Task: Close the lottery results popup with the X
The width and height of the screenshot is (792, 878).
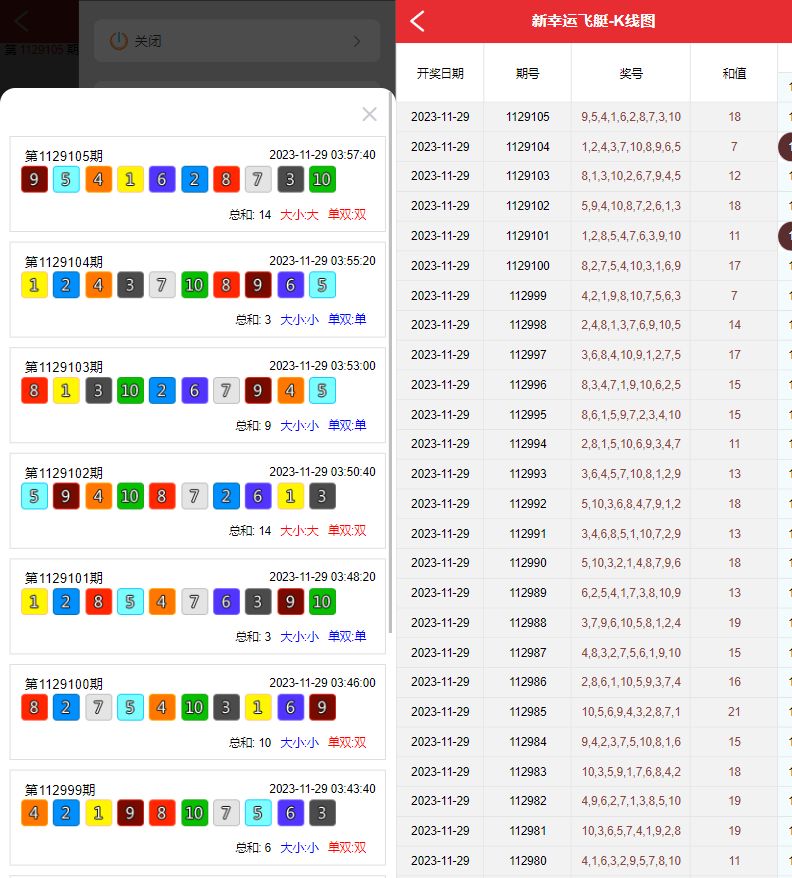Action: 369,114
